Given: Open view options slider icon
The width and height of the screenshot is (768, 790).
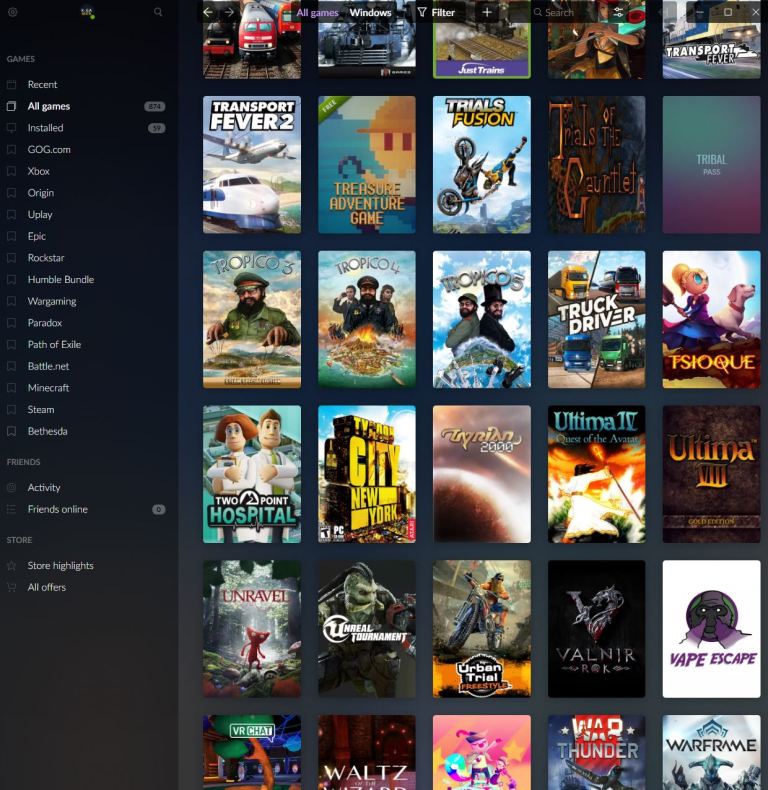Looking at the screenshot, I should coord(618,12).
